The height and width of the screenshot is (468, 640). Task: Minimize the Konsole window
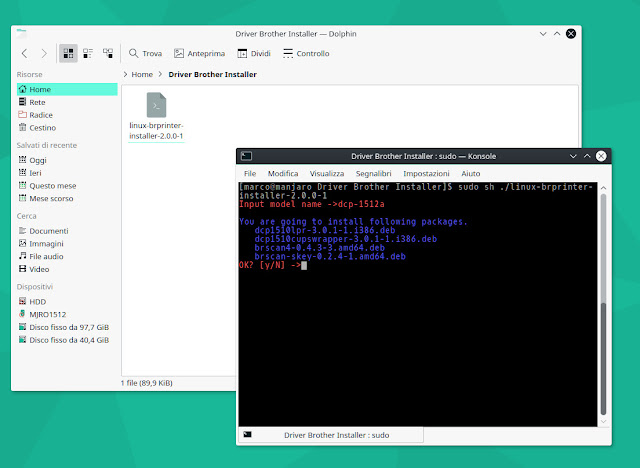(573, 156)
